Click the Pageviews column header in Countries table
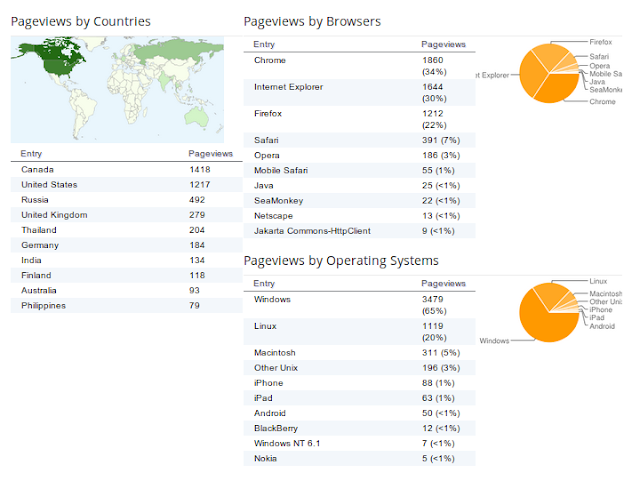640x481 pixels. pyautogui.click(x=210, y=154)
